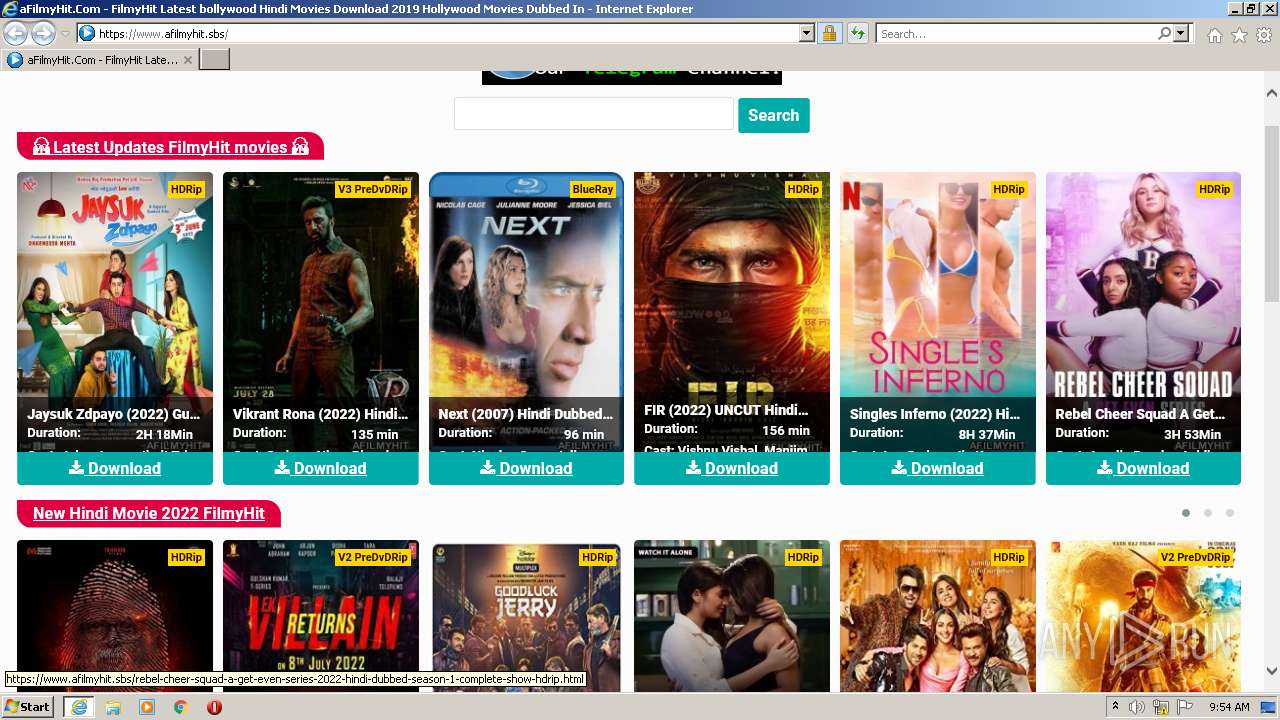Viewport: 1280px width, 720px height.
Task: Download Jaysuk Zdpayo (2022) movie
Action: click(115, 468)
